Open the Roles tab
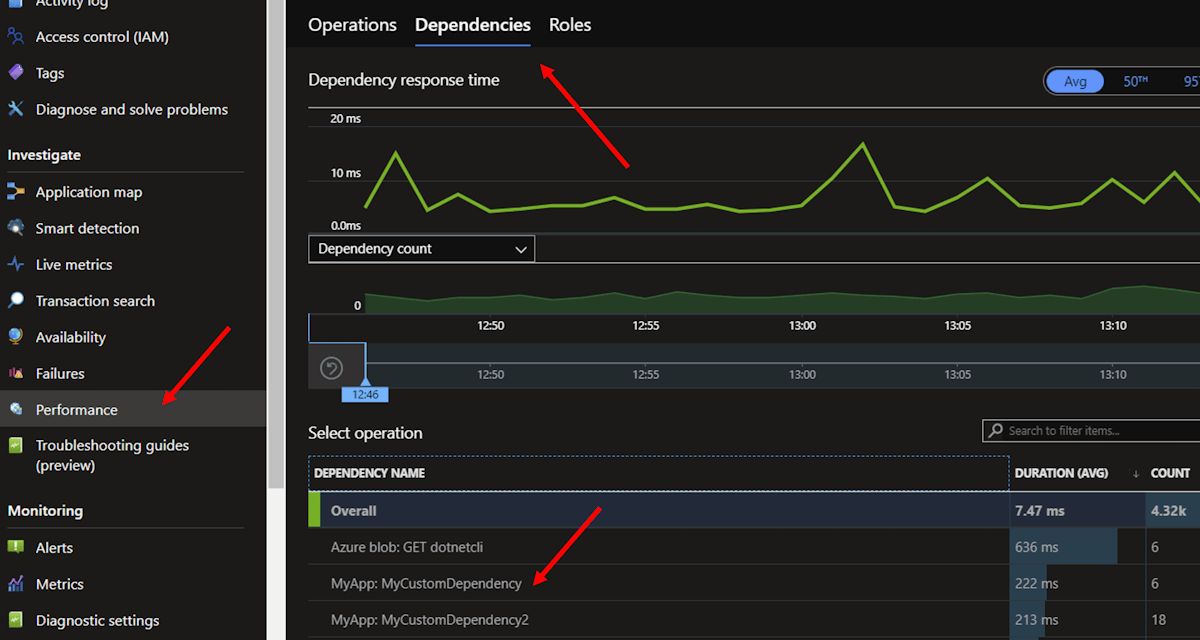Screen dimensions: 1200x640 tap(569, 24)
